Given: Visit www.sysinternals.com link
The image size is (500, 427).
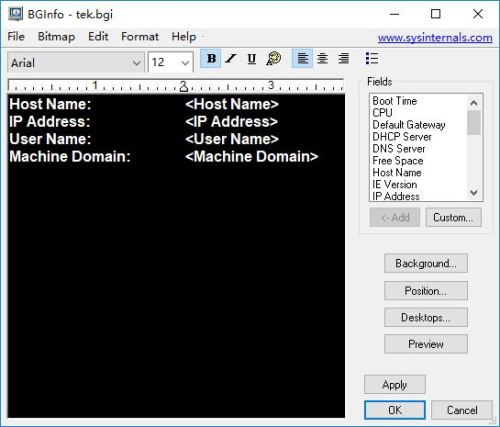Looking at the screenshot, I should pyautogui.click(x=435, y=37).
